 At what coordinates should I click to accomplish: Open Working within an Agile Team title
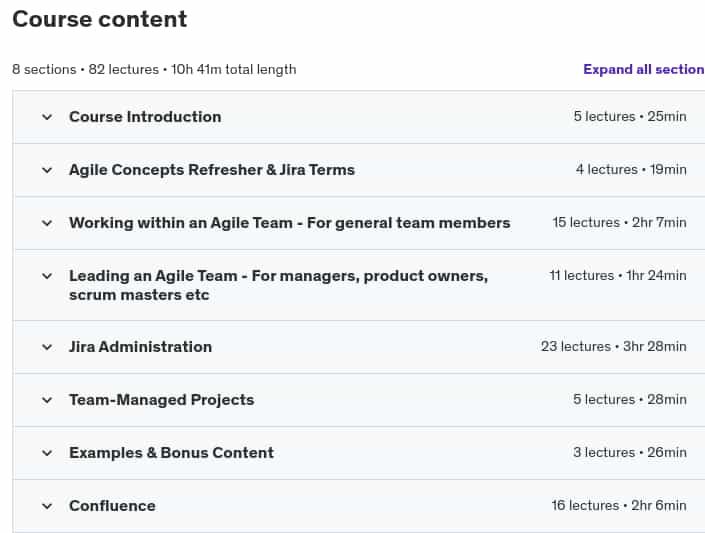(290, 223)
